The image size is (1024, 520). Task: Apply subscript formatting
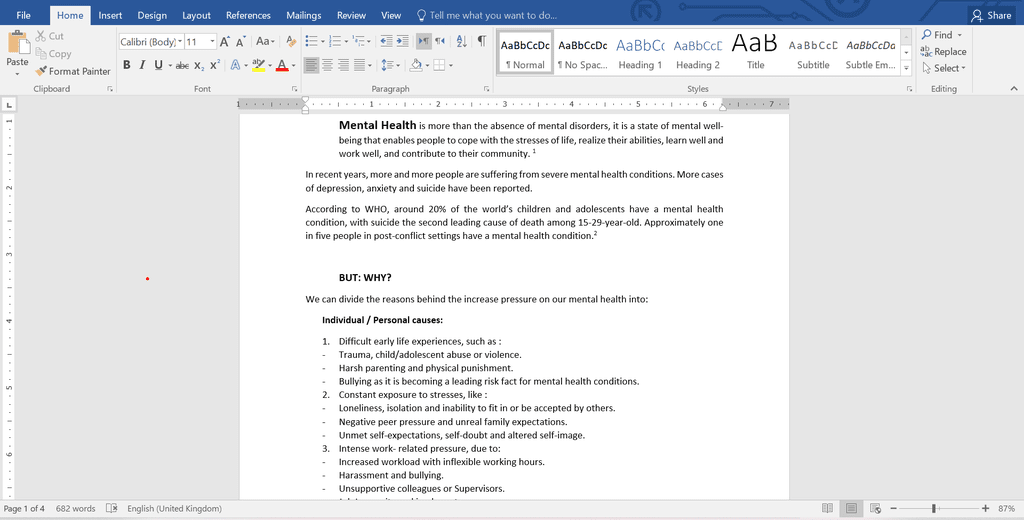point(199,65)
